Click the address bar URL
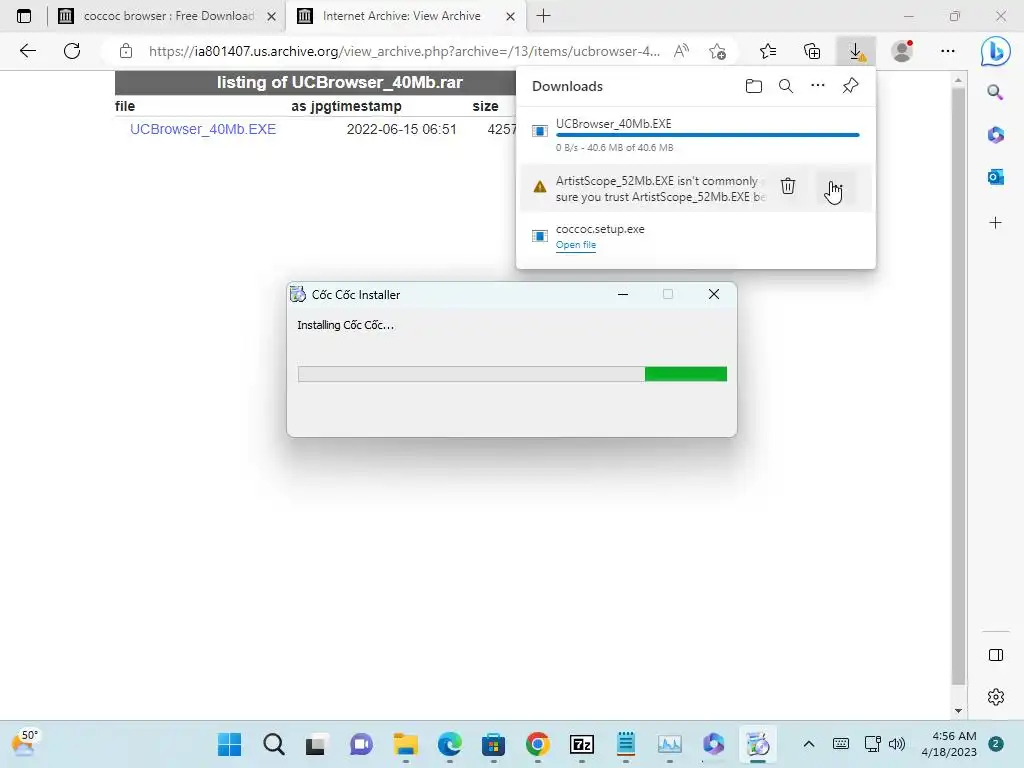The image size is (1024, 768). coord(404,51)
